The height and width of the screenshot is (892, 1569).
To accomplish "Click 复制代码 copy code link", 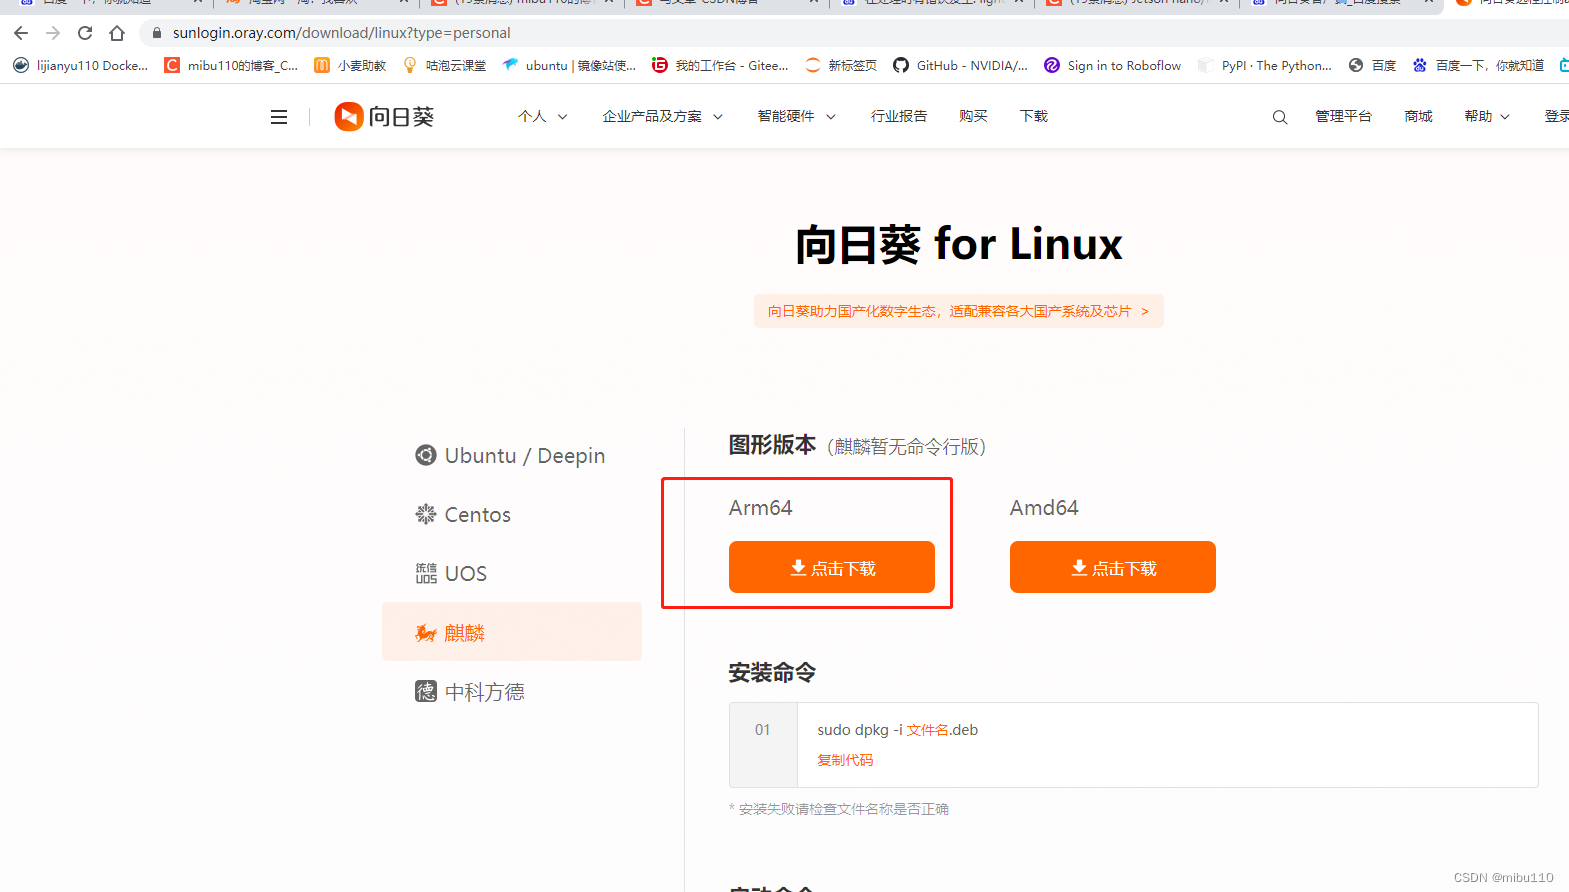I will pos(845,760).
